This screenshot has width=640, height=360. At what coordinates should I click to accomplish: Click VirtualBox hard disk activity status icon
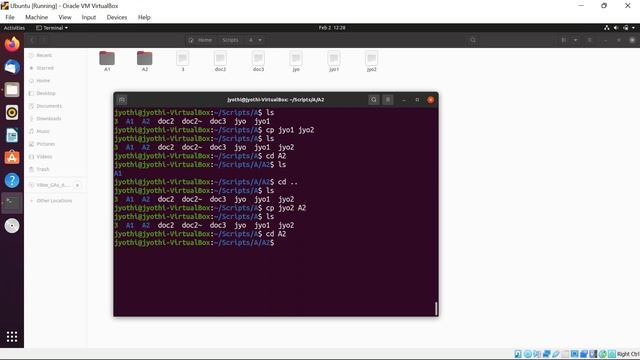pyautogui.click(x=518, y=354)
